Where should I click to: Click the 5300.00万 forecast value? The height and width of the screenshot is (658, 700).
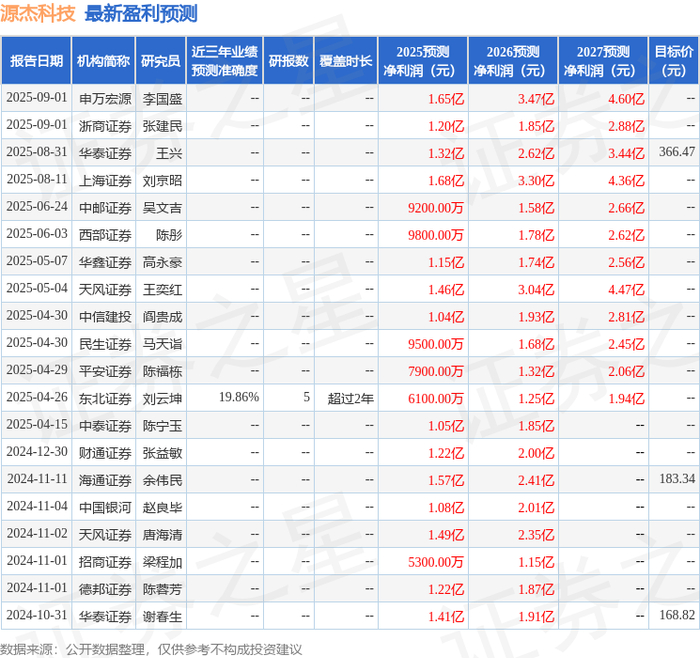click(436, 562)
